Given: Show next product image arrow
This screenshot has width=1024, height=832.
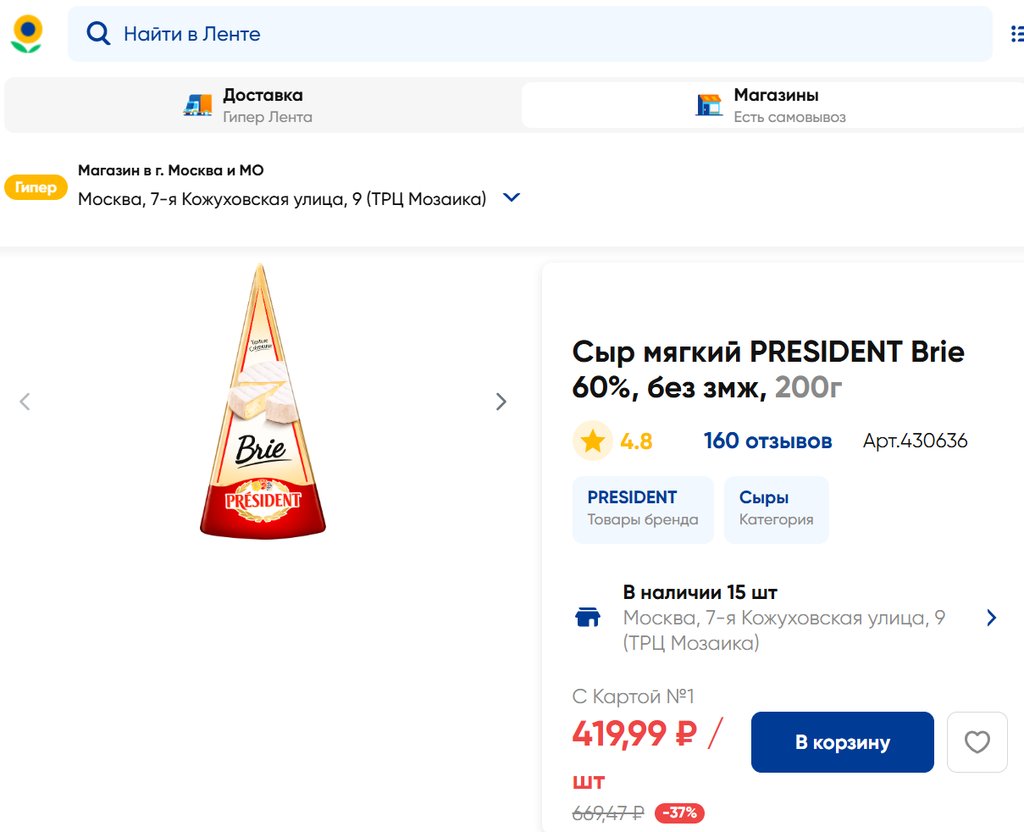Looking at the screenshot, I should [501, 402].
